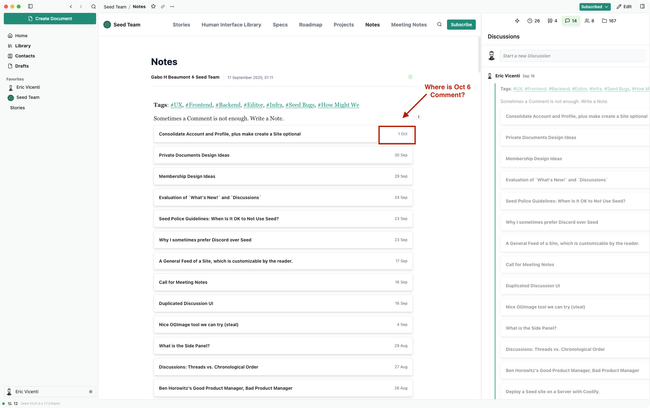Viewport: 650px width, 408px height.
Task: Star the Notes document as favorite
Action: point(152,6)
